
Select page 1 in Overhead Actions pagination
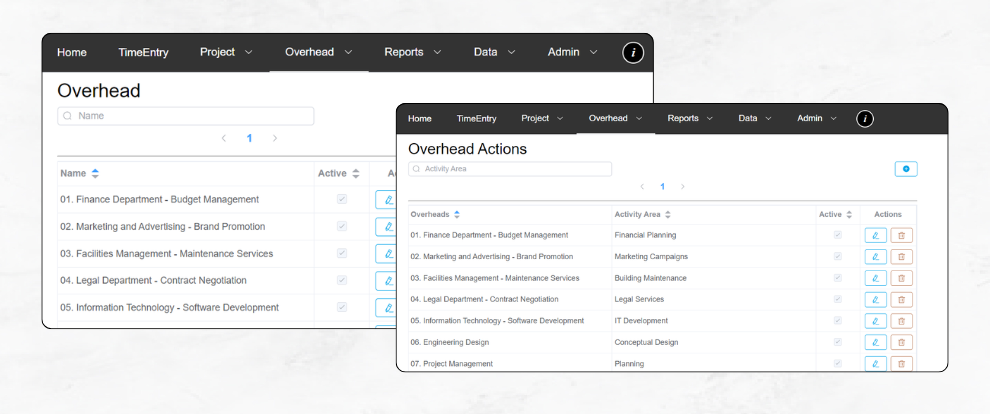pos(662,187)
